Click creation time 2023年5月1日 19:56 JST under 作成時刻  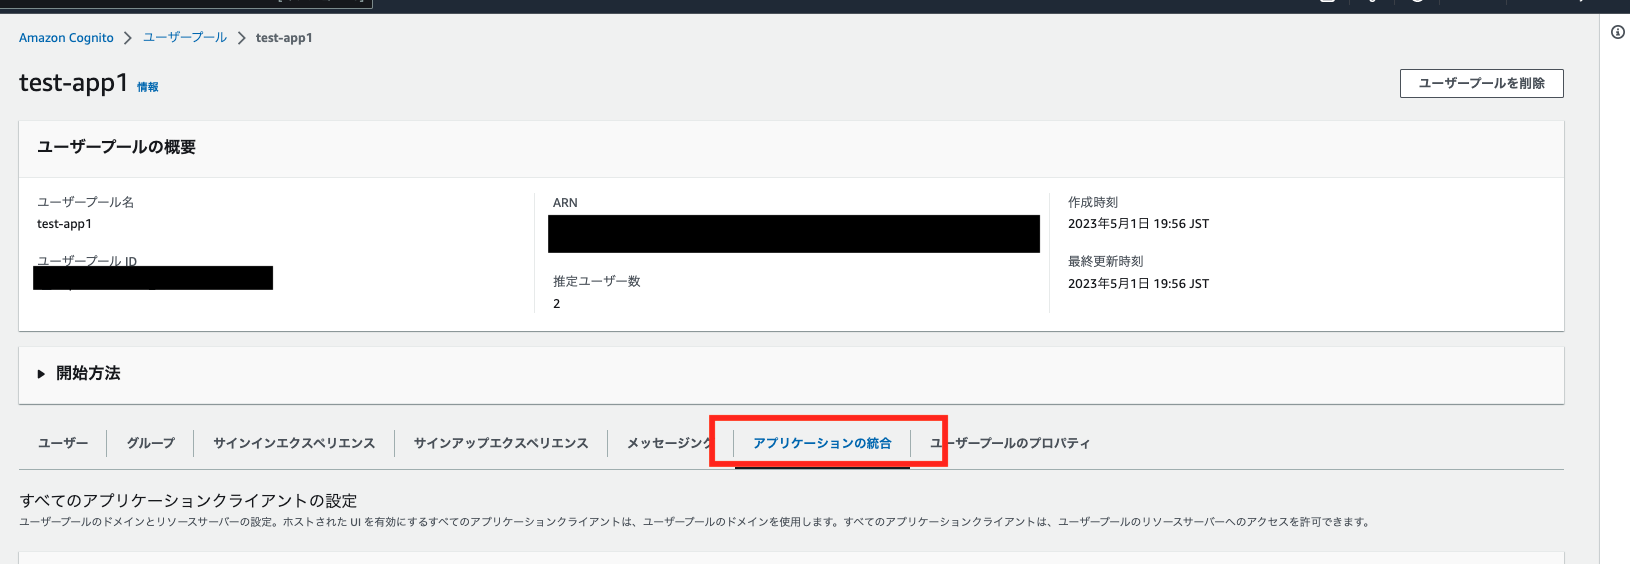1138,224
